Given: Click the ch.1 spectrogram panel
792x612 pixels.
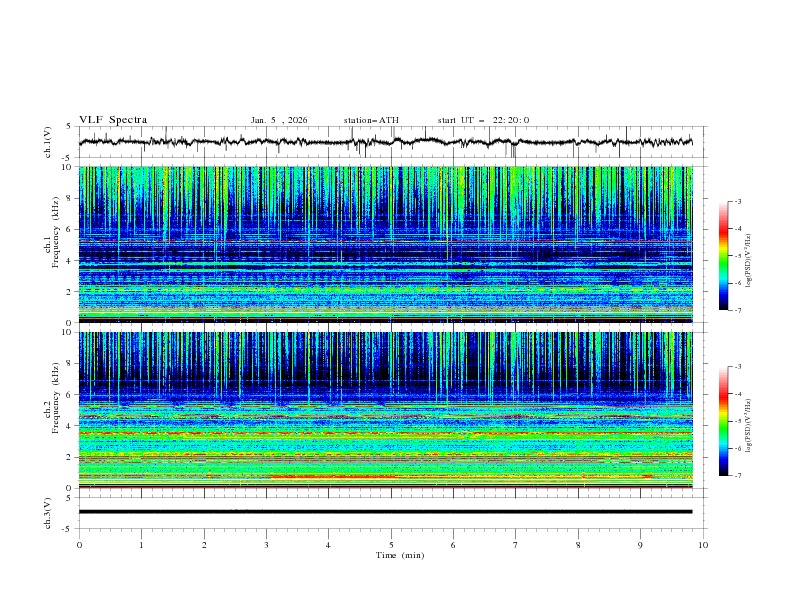Looking at the screenshot, I should [x=385, y=244].
